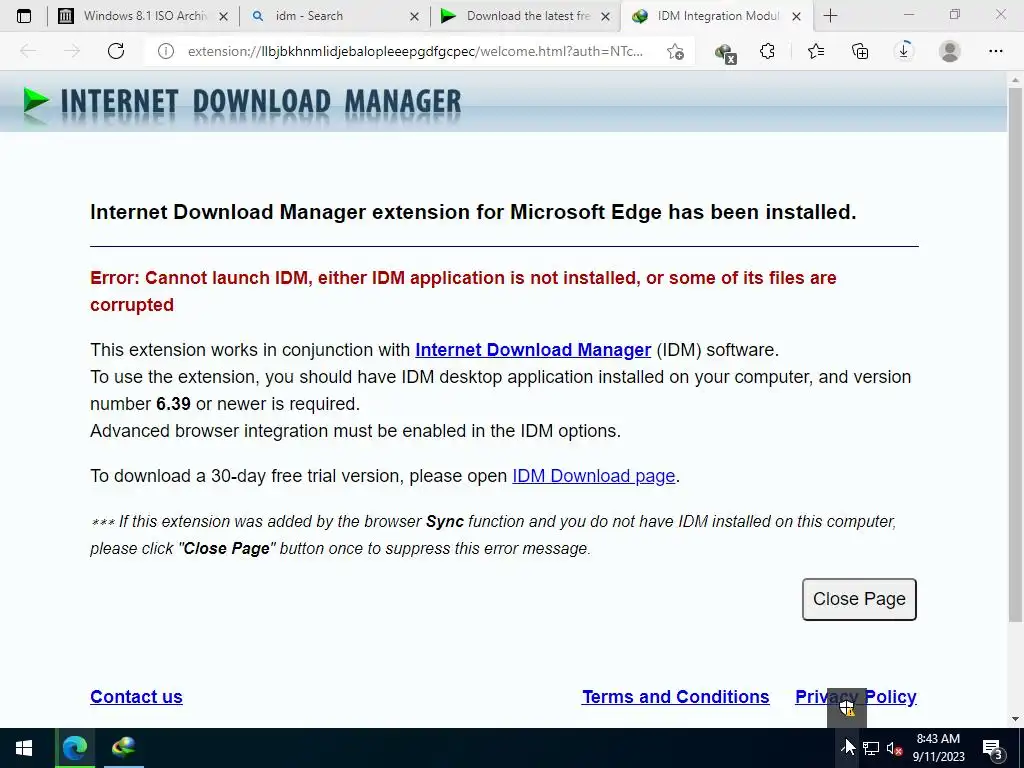Image resolution: width=1024 pixels, height=768 pixels.
Task: Show the Downloads toolbar icon
Action: 904,51
